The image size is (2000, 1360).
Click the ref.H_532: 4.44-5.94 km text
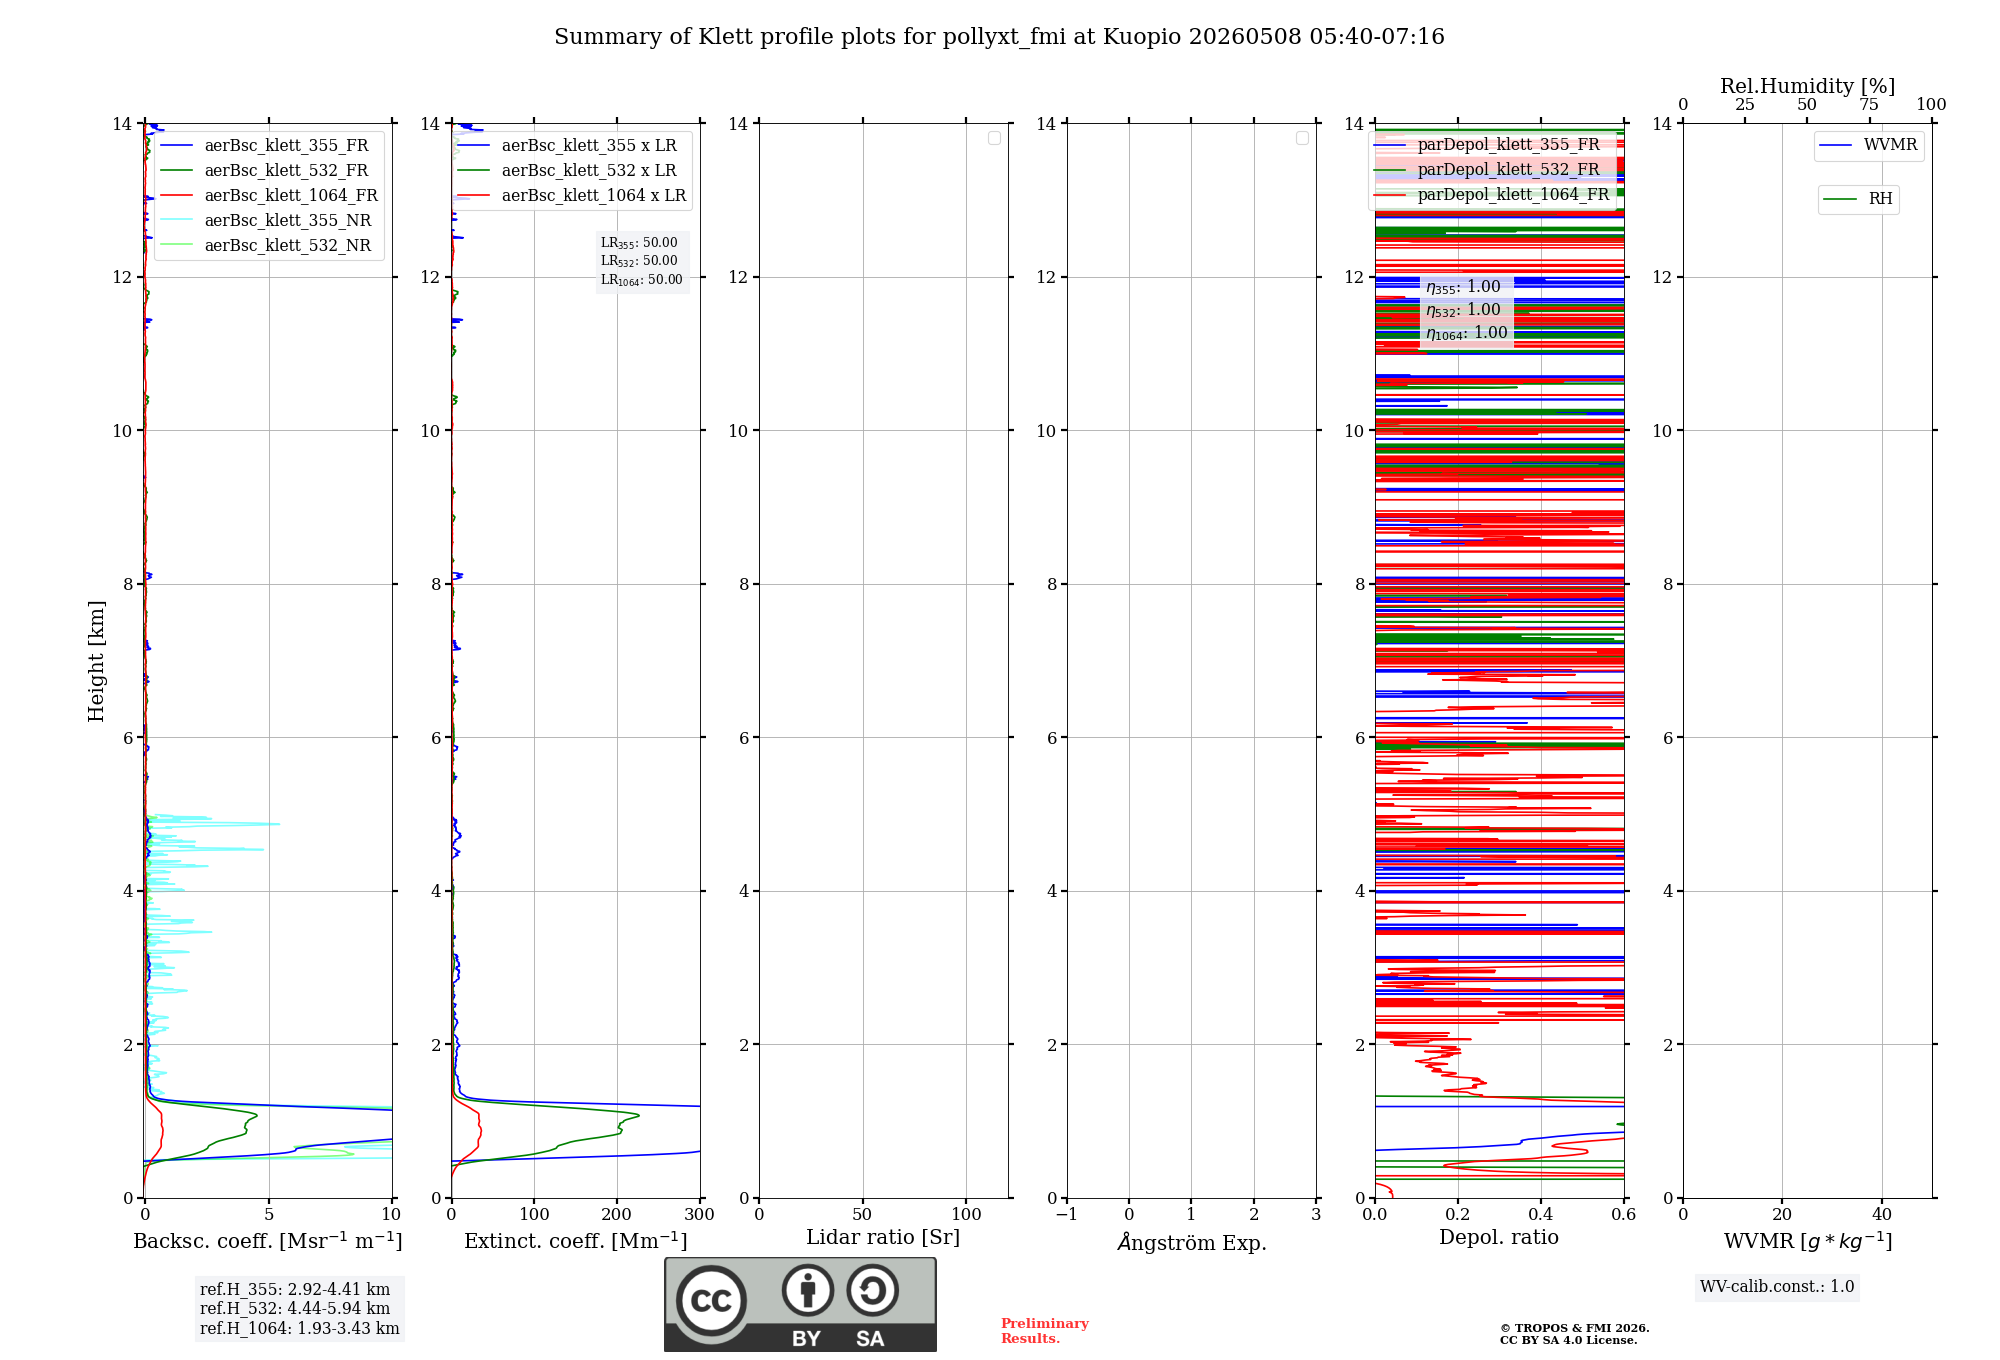(295, 1309)
